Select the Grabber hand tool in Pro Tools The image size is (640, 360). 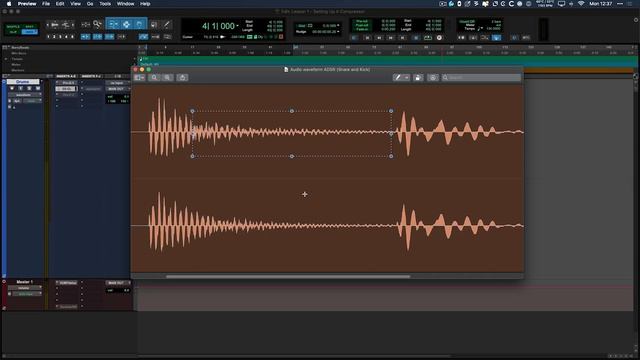[x=139, y=24]
